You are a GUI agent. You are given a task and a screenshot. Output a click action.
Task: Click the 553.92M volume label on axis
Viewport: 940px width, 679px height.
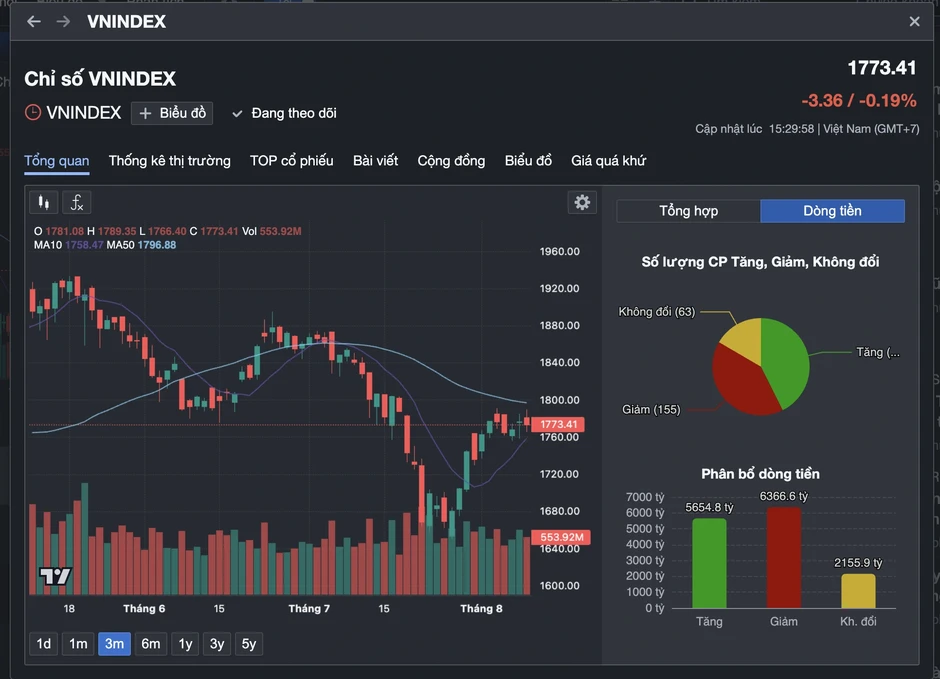562,537
